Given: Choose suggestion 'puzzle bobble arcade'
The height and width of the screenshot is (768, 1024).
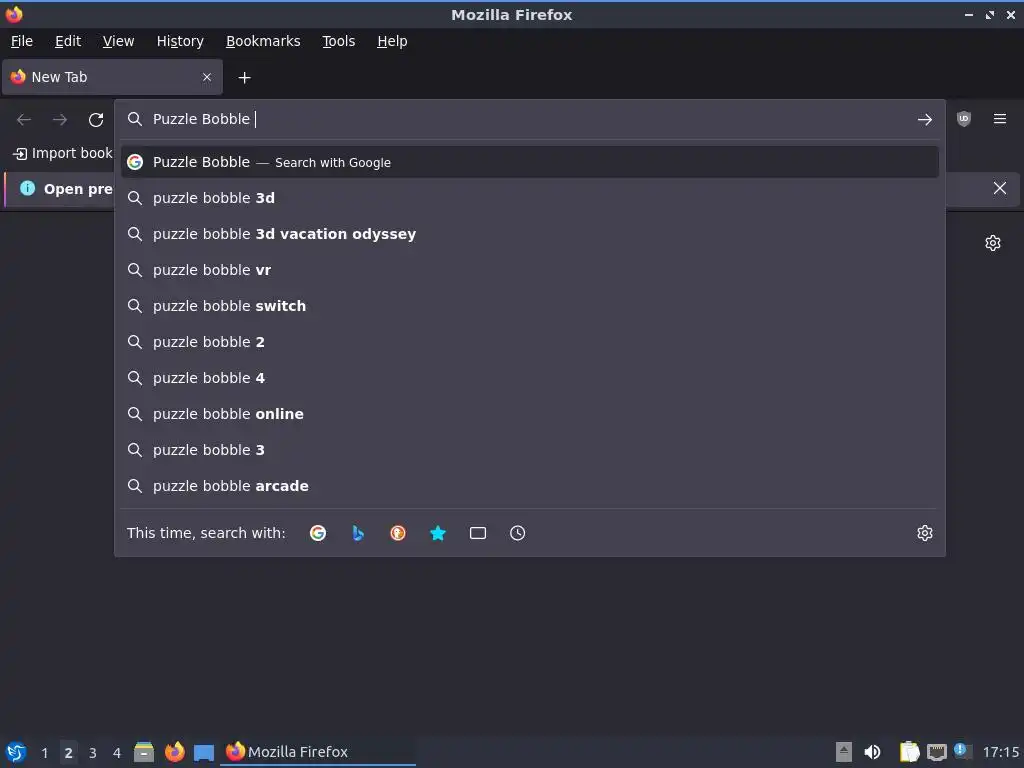Looking at the screenshot, I should [530, 485].
